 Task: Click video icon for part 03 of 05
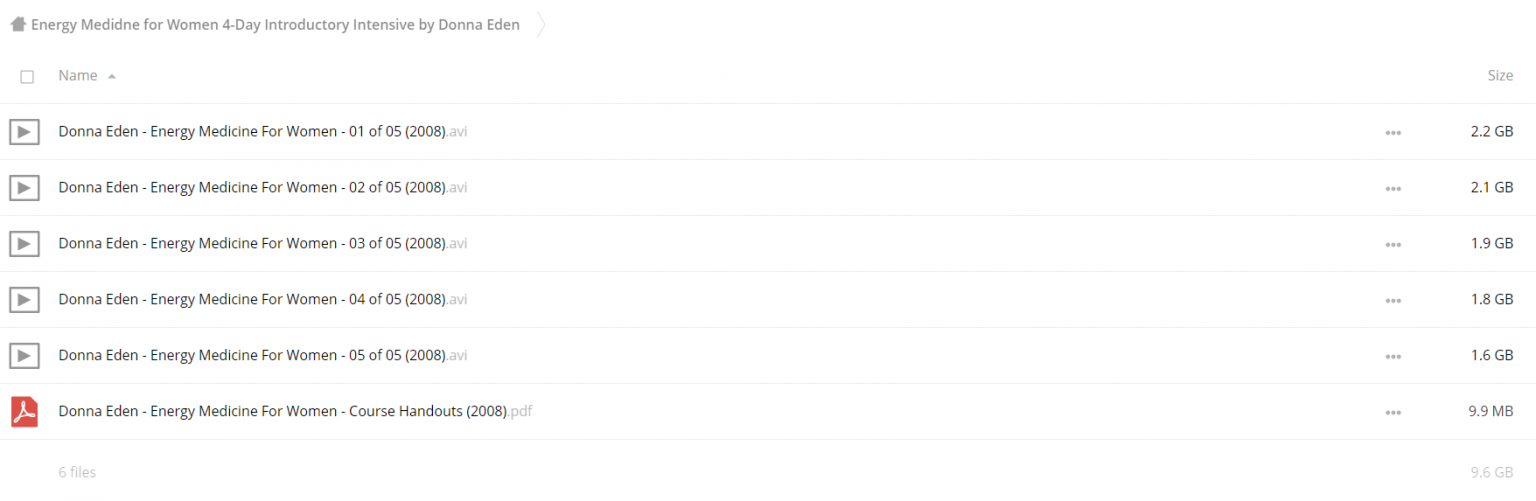coord(24,243)
